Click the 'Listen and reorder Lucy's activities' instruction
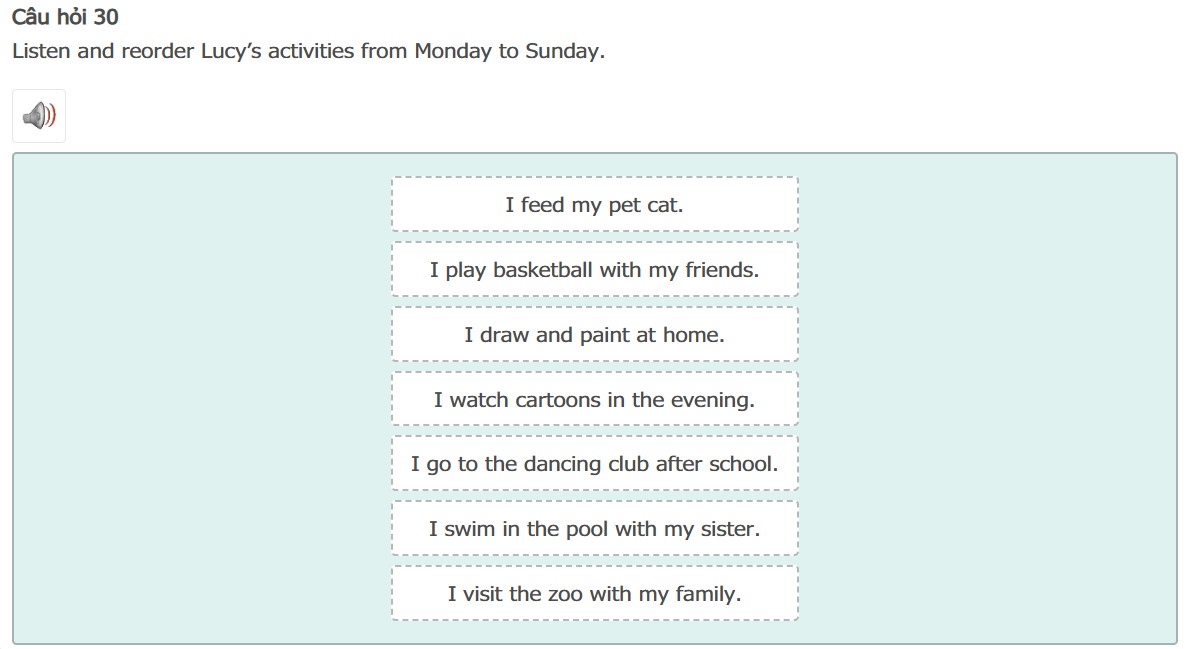 click(308, 51)
